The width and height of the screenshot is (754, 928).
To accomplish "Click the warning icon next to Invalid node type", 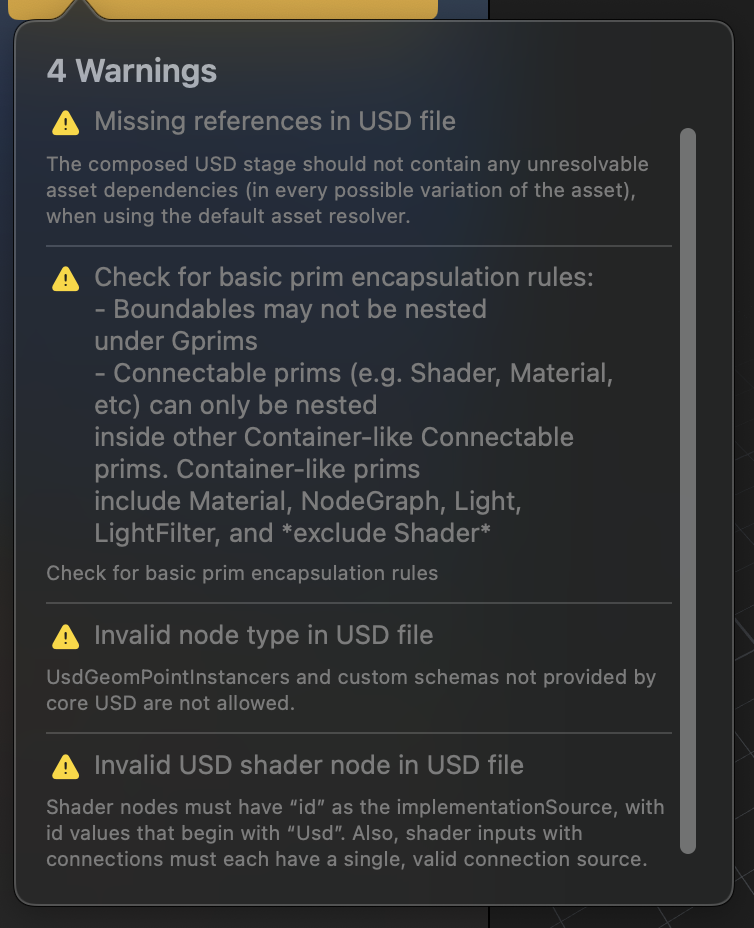I will click(x=65, y=636).
